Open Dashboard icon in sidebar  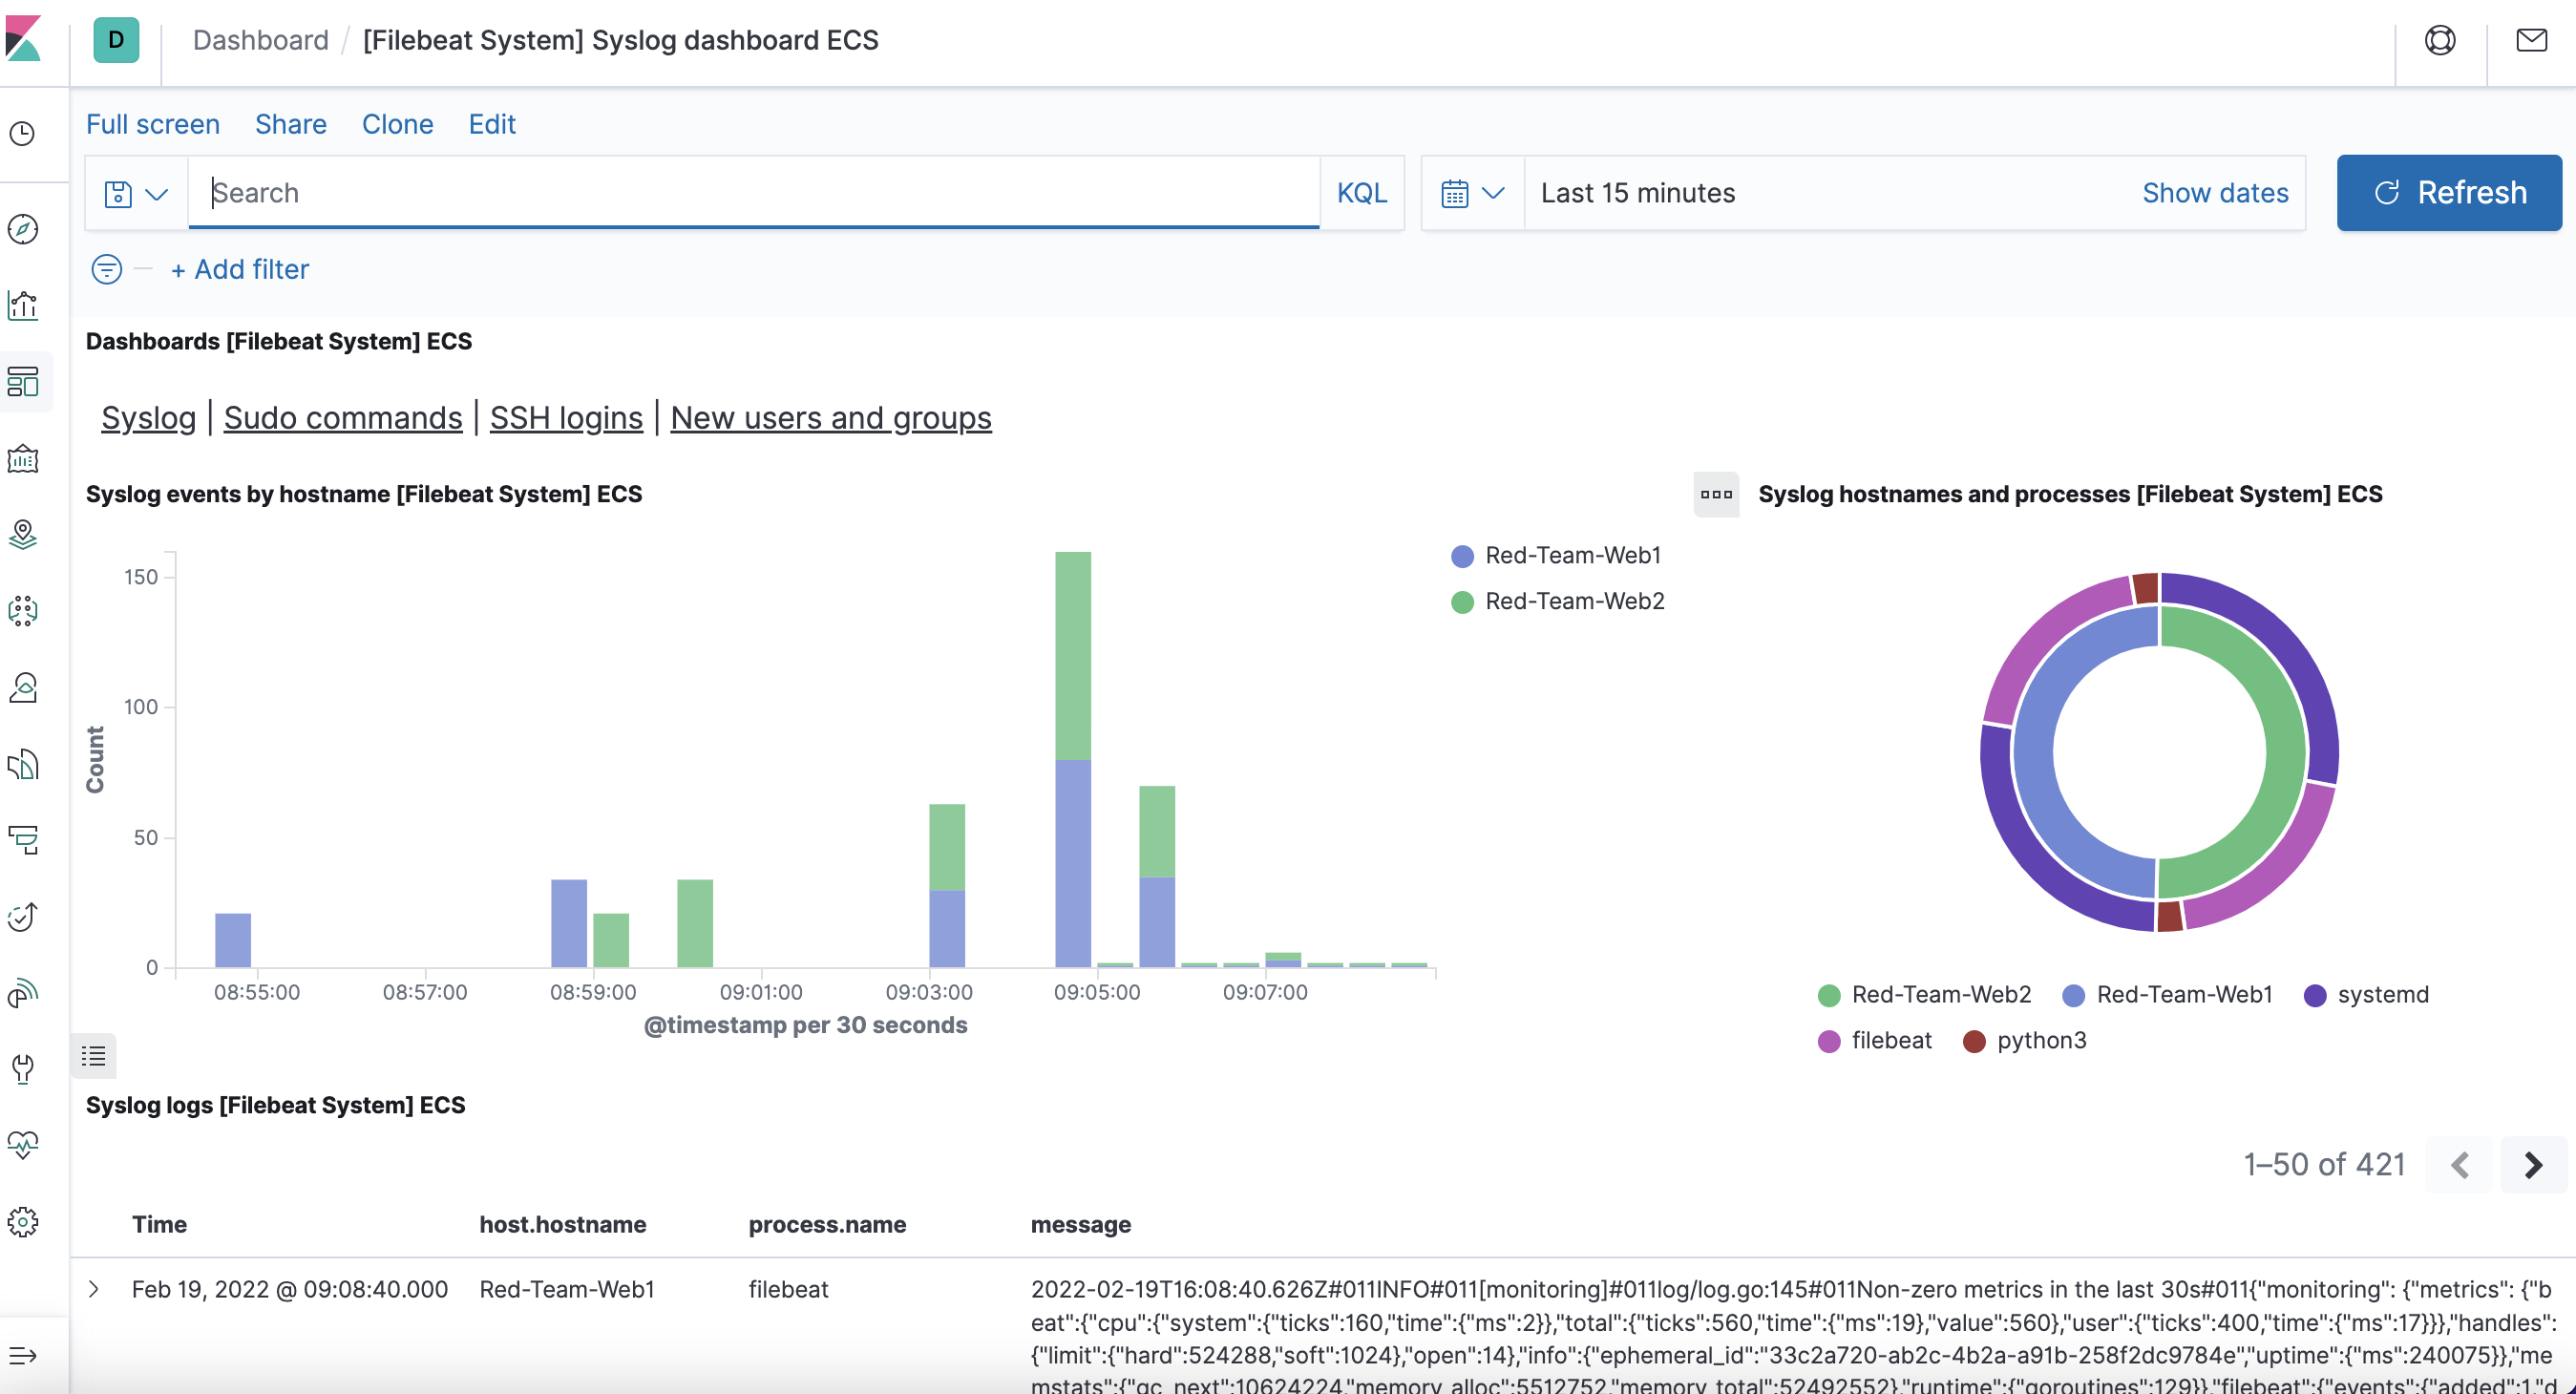22,381
